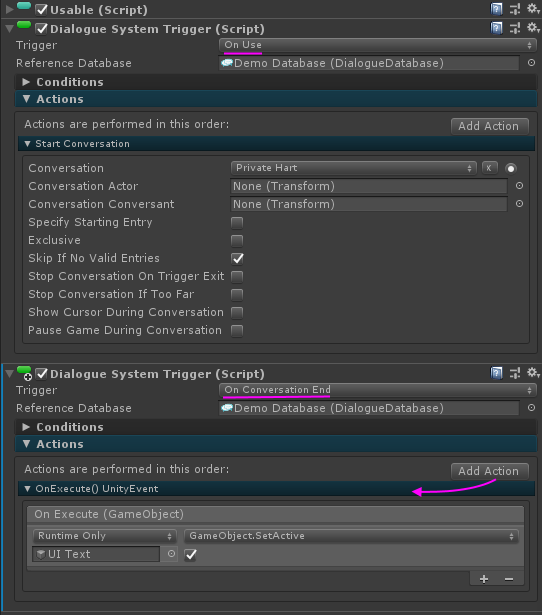The height and width of the screenshot is (615, 542).
Task: Disable the Usable script component checkbox
Action: pos(41,9)
